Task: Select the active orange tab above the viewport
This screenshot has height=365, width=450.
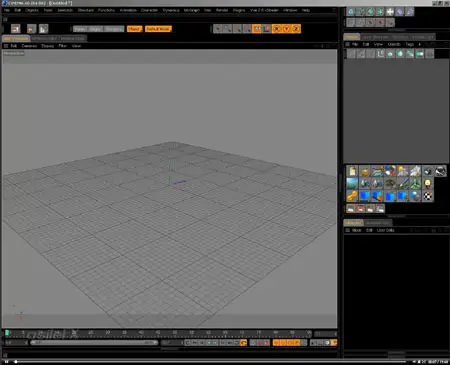Action: pyautogui.click(x=16, y=39)
